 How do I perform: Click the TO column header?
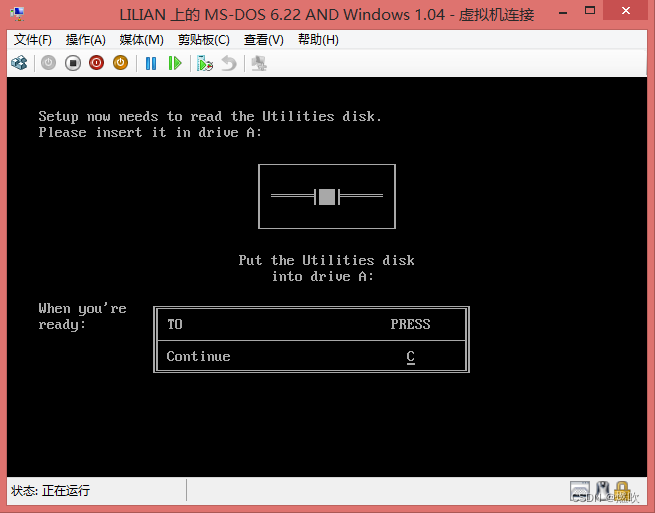click(175, 324)
